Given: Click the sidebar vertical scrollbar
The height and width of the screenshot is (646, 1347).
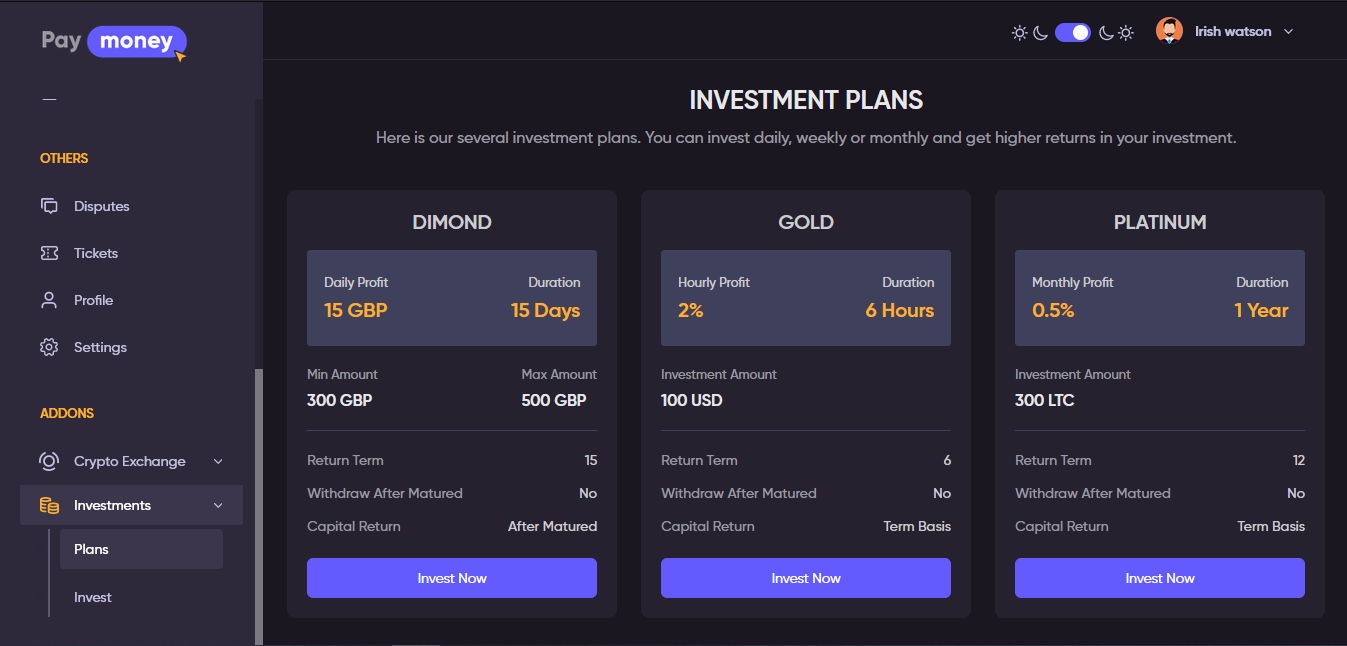Looking at the screenshot, I should (259, 500).
